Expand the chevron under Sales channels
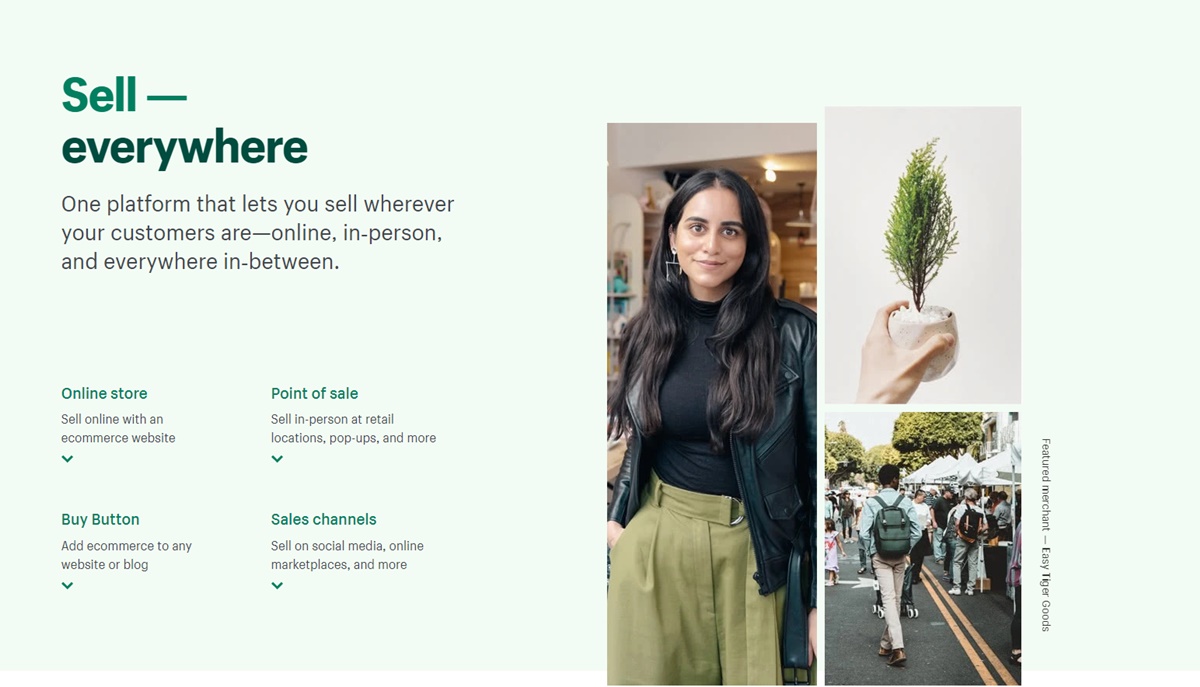Screen dimensions: 1200x687 pyautogui.click(x=277, y=586)
